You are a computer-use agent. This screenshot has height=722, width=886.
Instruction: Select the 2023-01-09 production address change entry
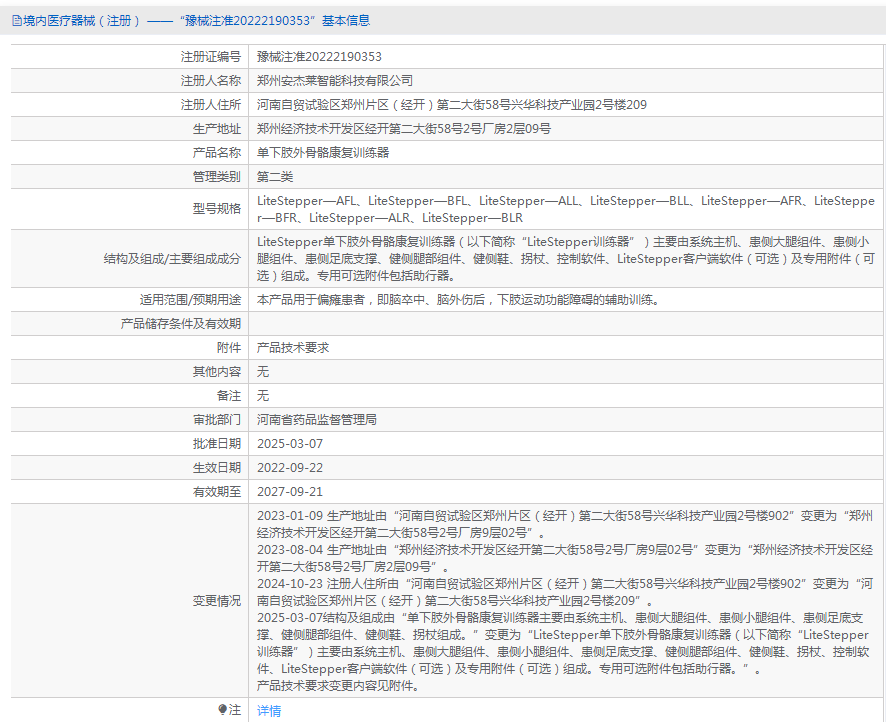tap(565, 524)
